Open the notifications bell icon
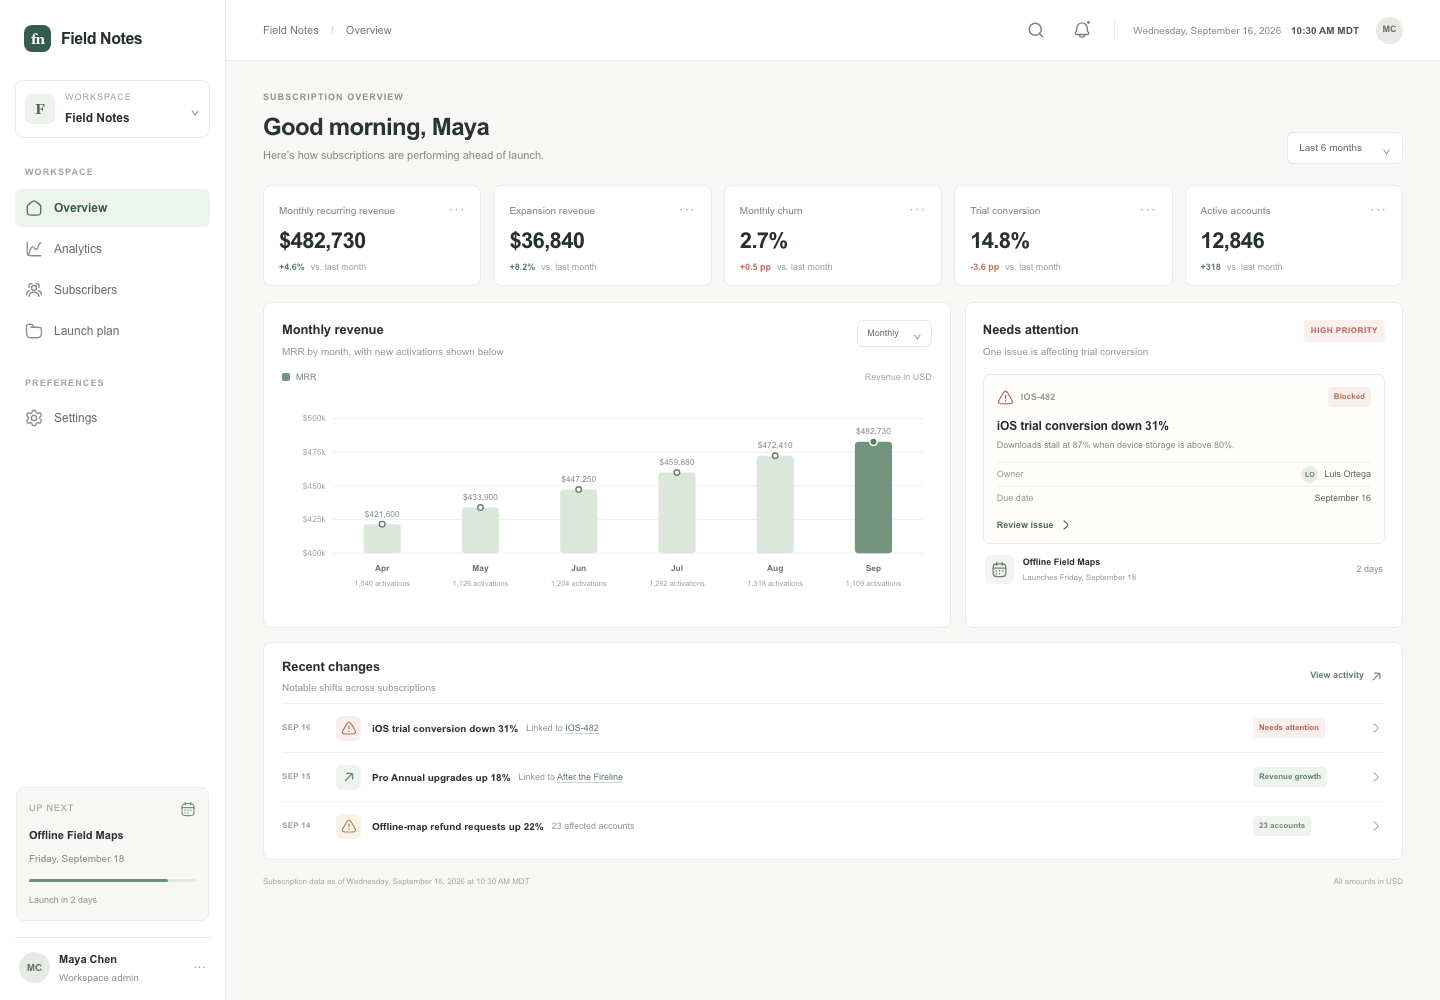 [1082, 30]
